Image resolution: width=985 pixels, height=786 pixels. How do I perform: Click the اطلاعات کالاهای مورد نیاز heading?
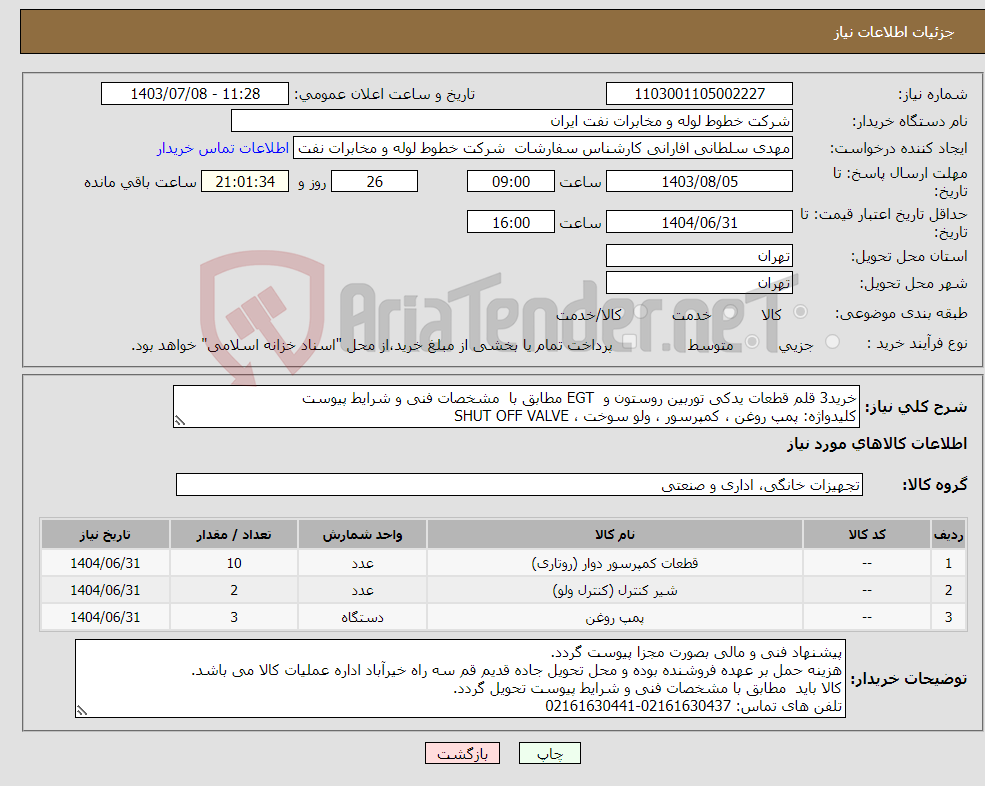pos(877,444)
